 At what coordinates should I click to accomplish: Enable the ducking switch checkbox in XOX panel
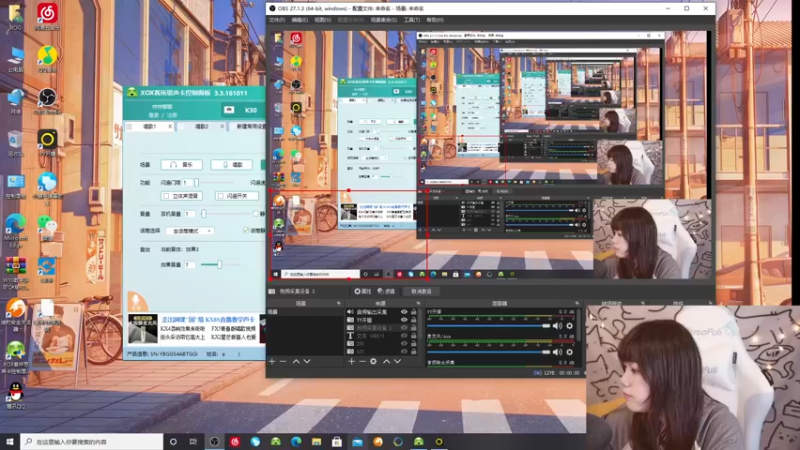220,196
